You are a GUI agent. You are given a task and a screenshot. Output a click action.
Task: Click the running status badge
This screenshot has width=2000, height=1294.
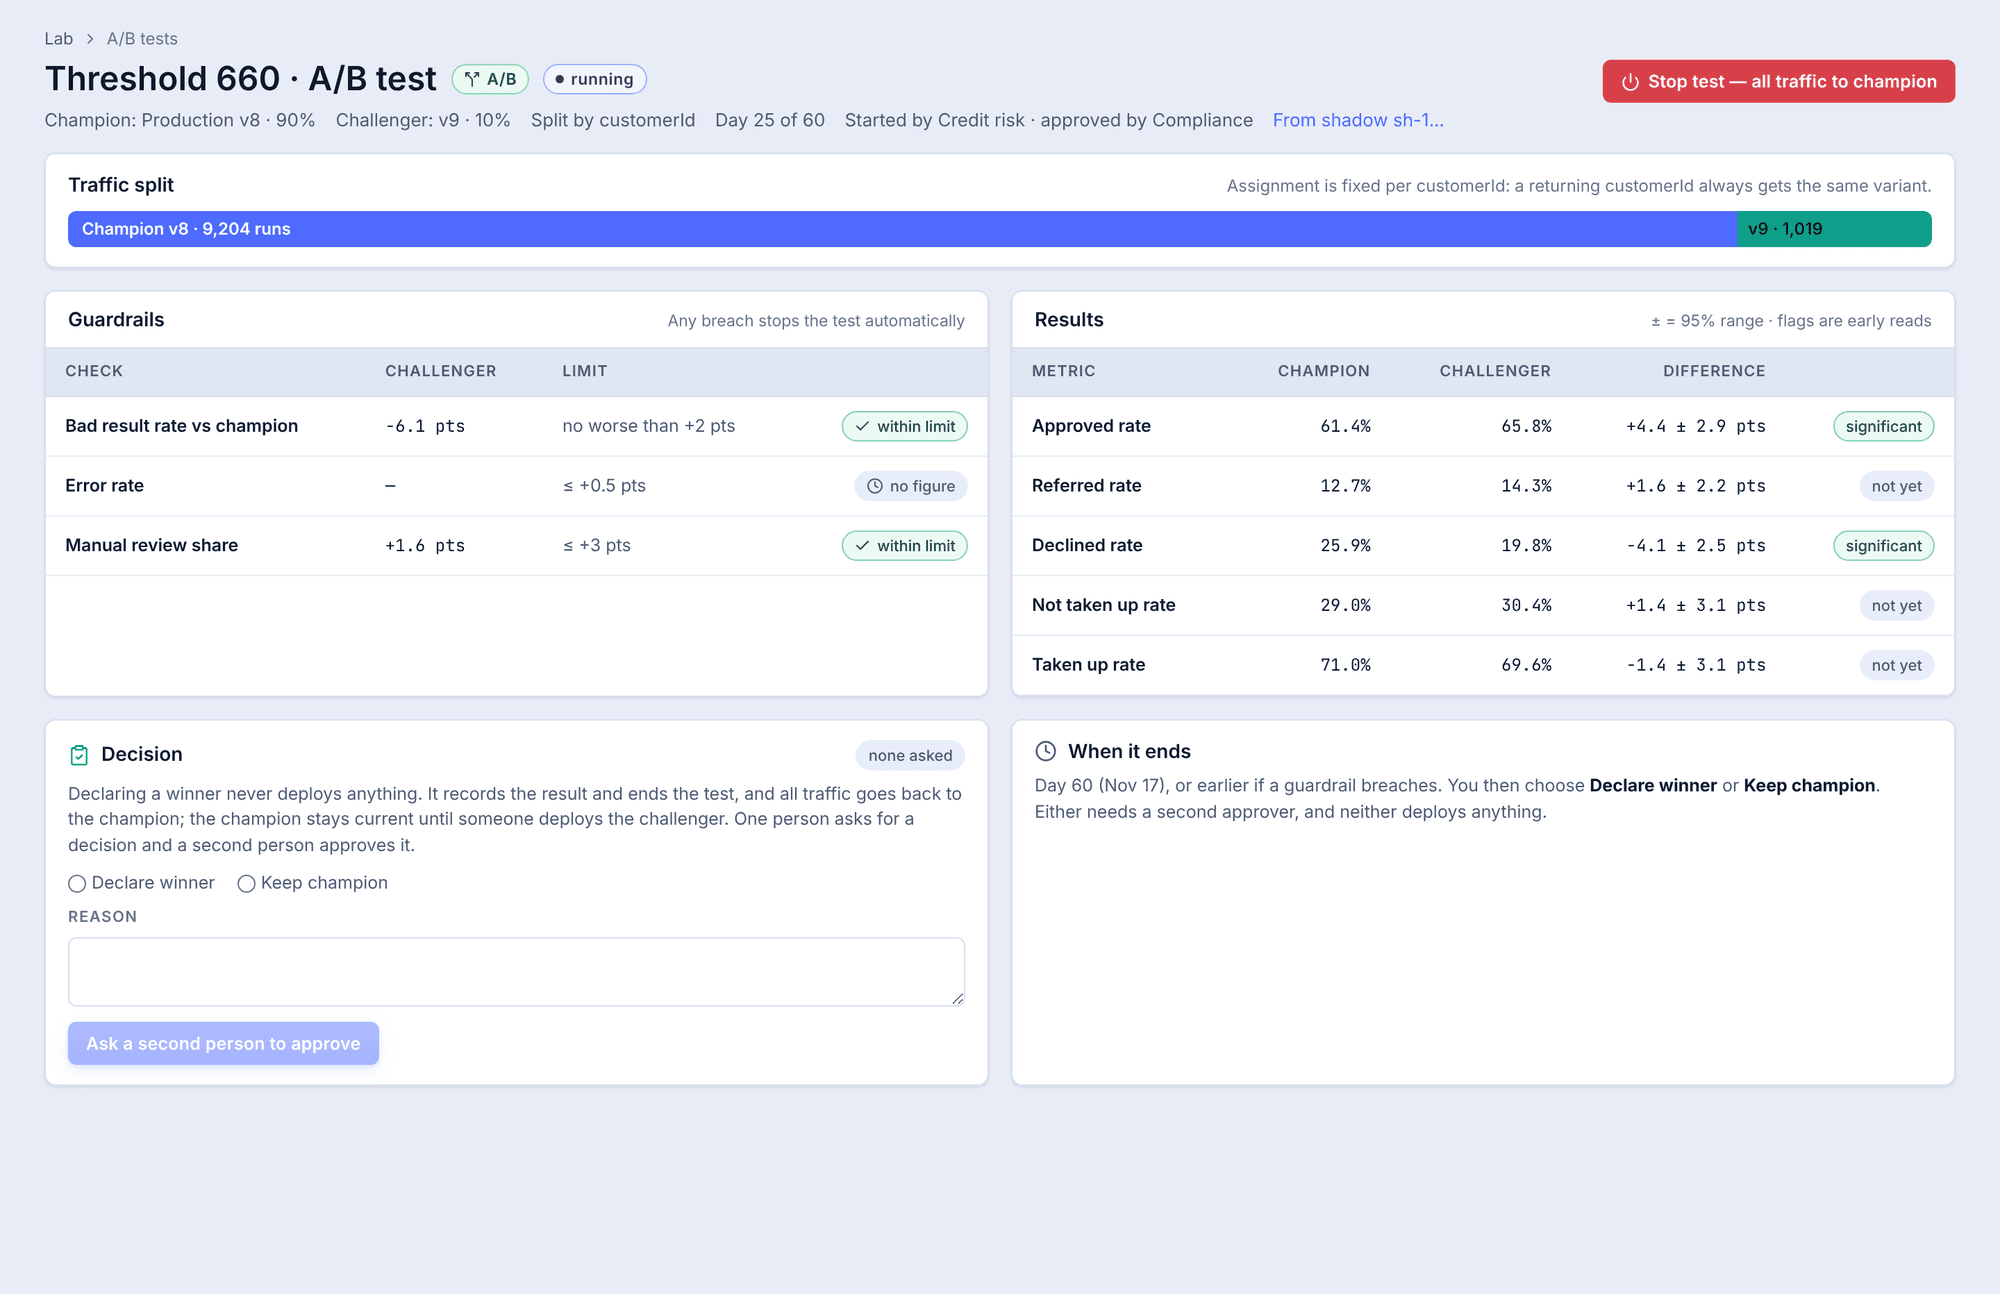pyautogui.click(x=594, y=79)
